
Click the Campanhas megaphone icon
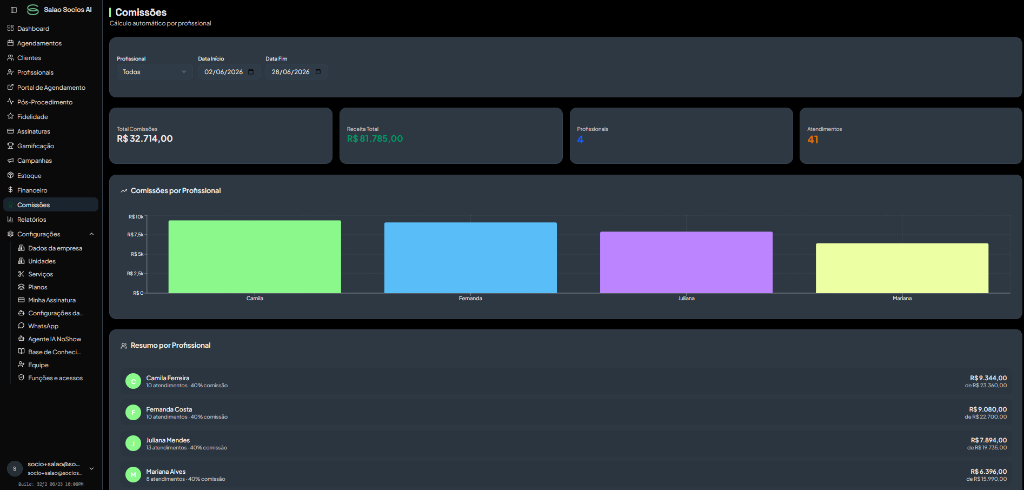[10, 161]
